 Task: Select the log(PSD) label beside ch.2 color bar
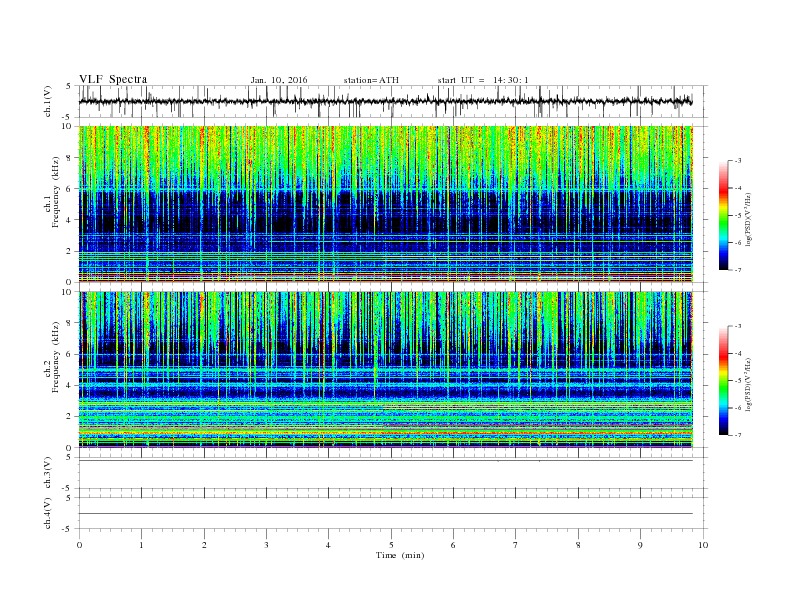[748, 385]
